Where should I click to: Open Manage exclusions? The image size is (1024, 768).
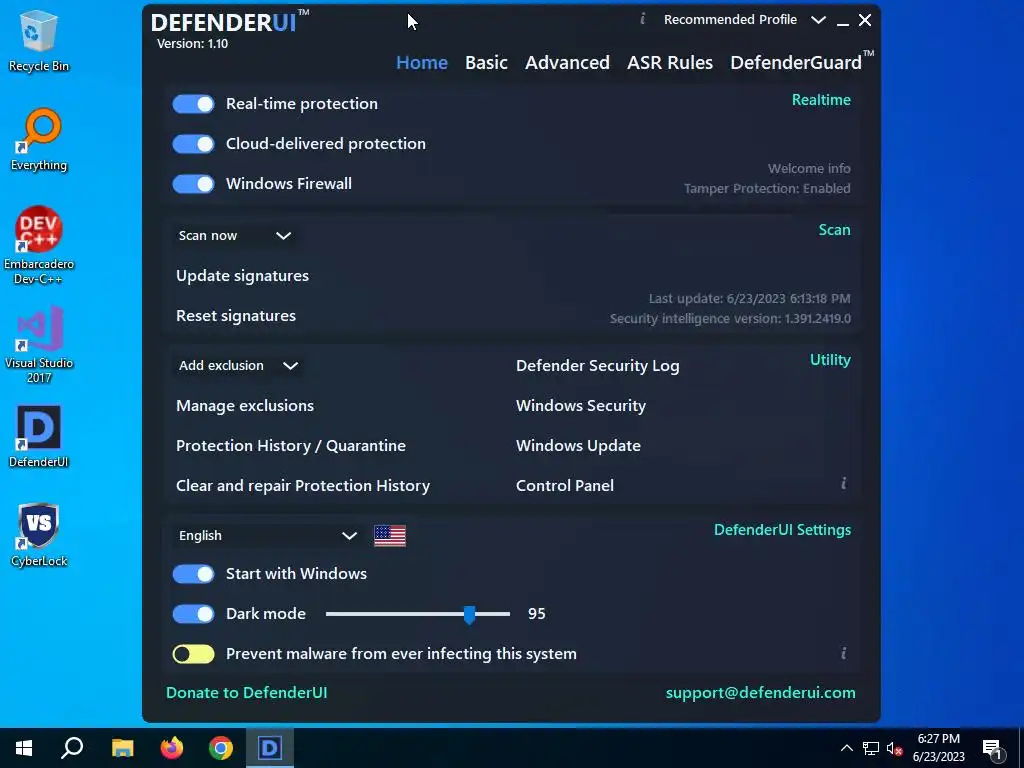[x=245, y=406]
